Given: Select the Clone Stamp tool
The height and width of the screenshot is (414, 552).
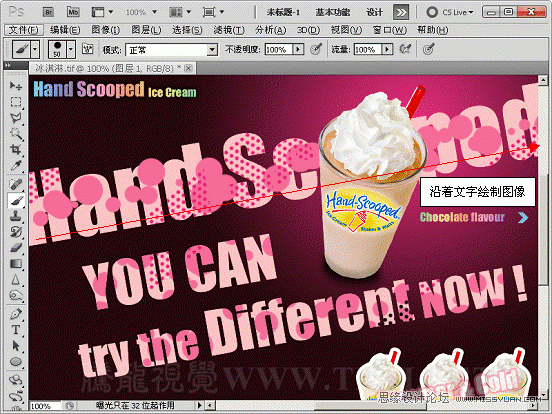Looking at the screenshot, I should (15, 216).
